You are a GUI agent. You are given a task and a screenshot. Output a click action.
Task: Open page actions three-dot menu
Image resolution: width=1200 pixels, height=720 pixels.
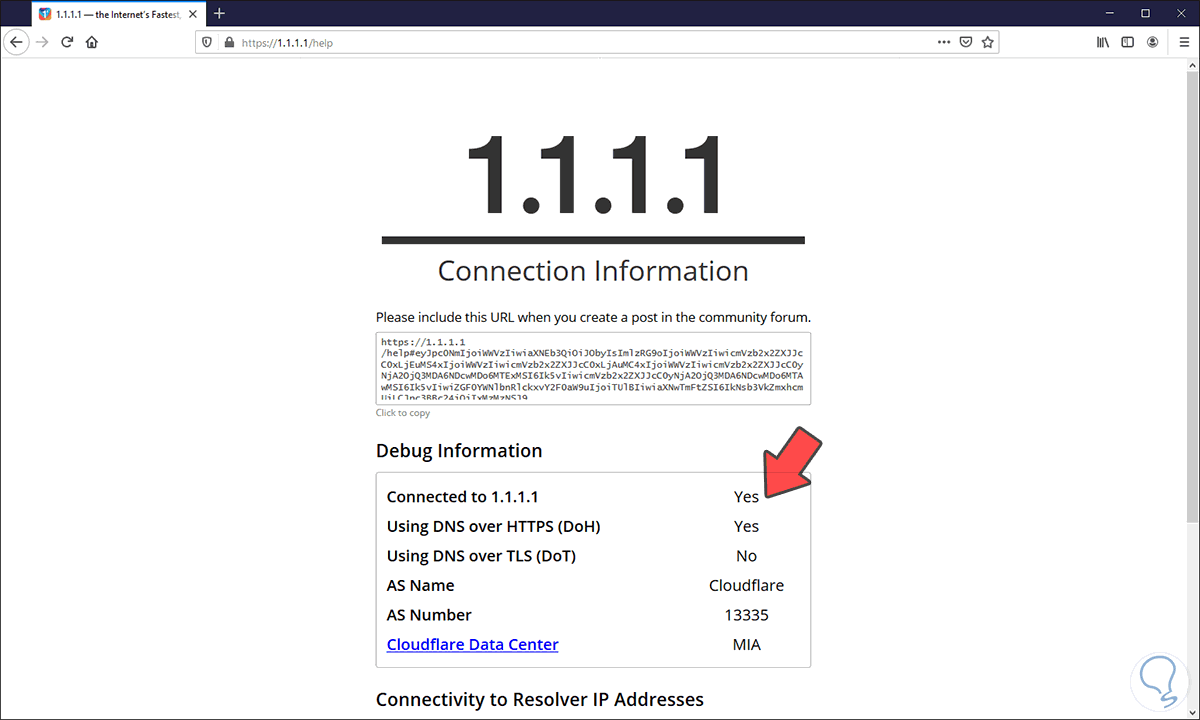944,42
